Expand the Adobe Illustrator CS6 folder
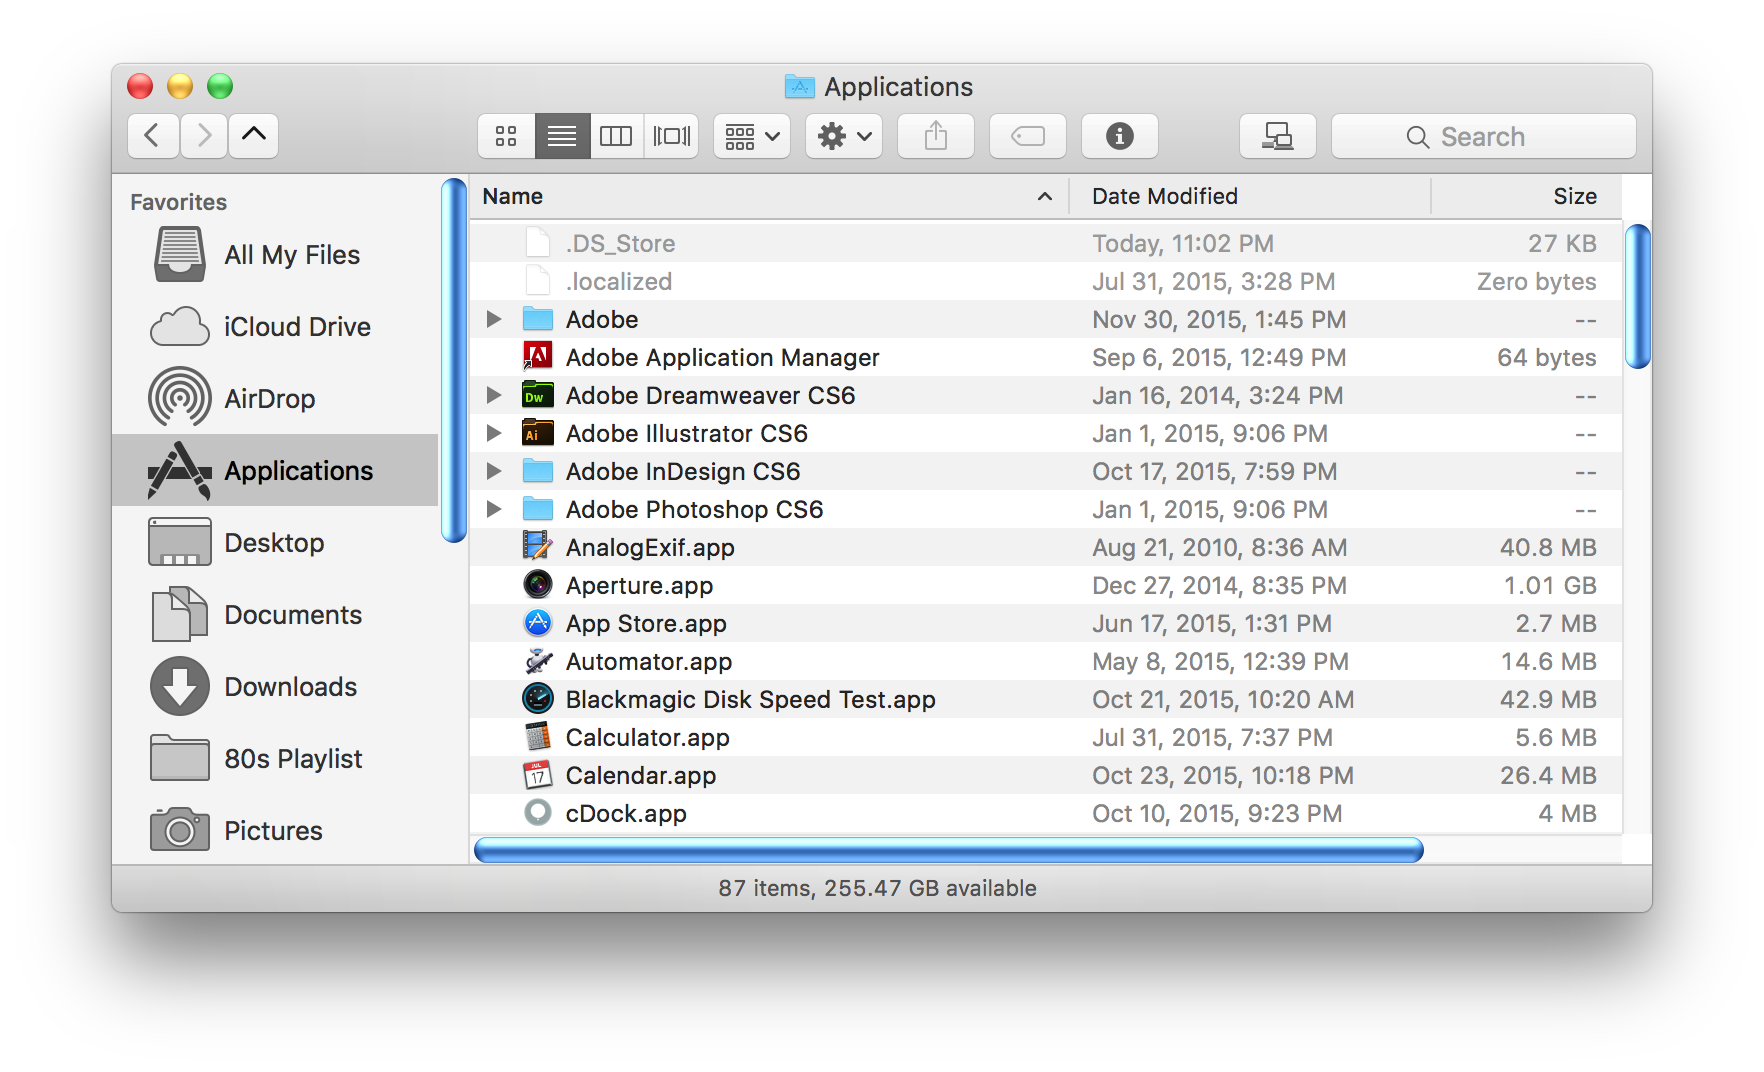The width and height of the screenshot is (1764, 1072). [x=494, y=433]
